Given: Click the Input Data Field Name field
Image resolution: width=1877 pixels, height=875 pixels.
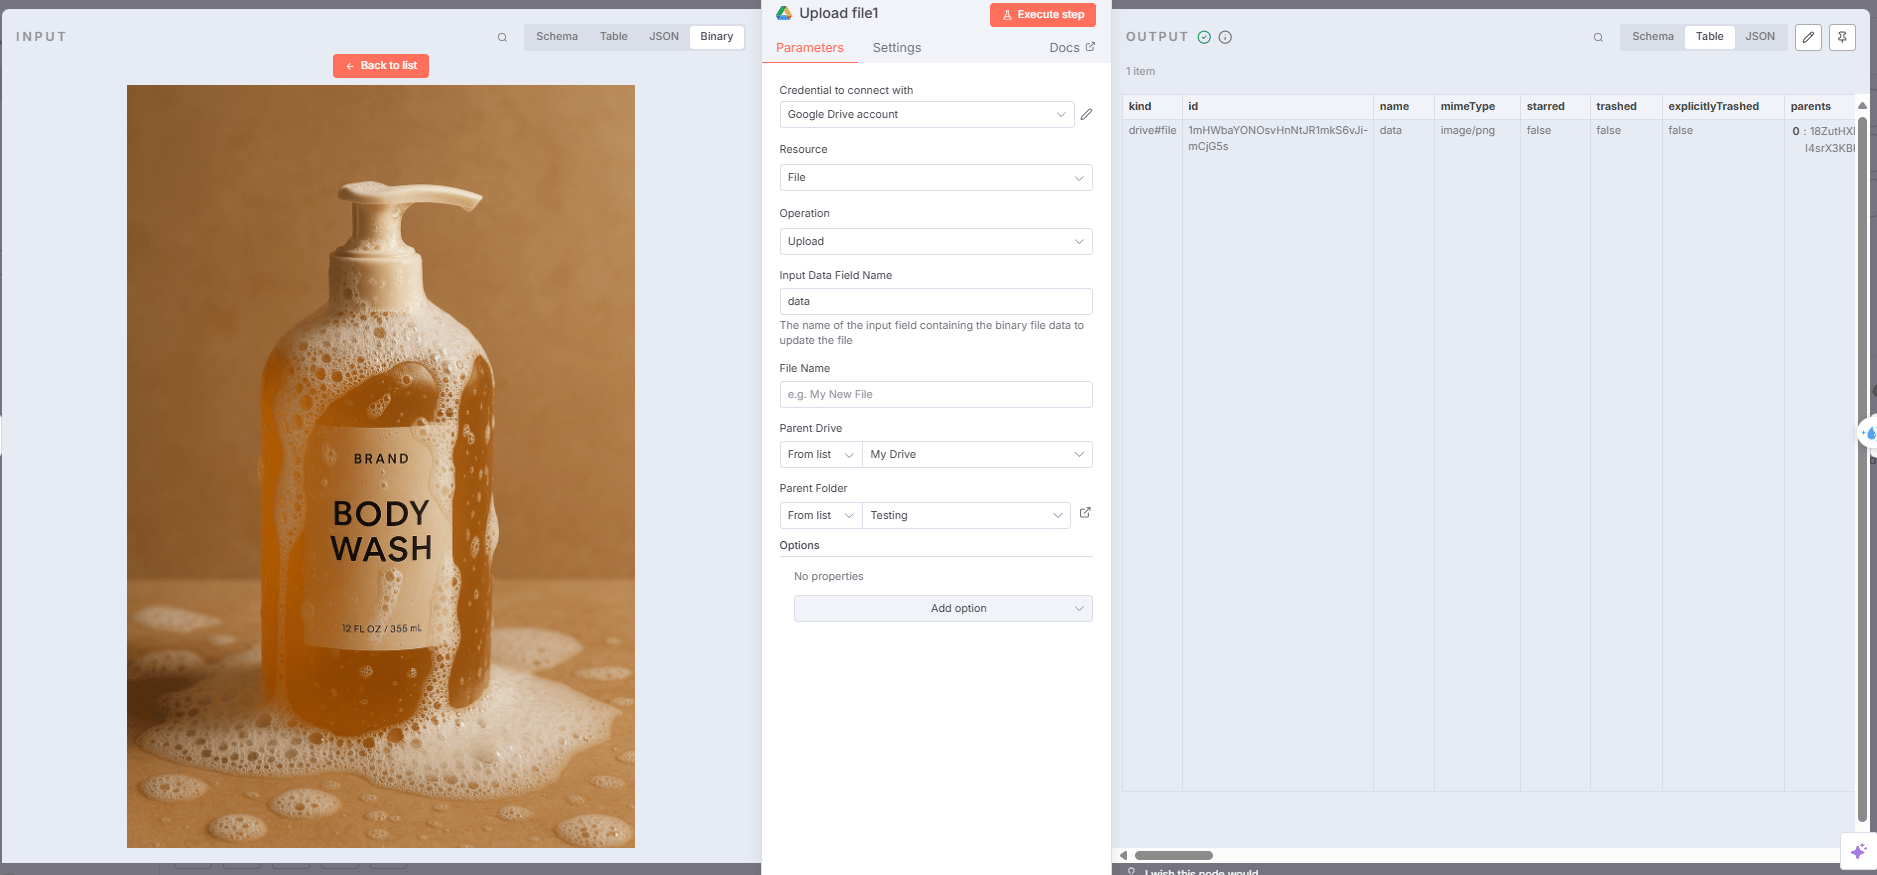Looking at the screenshot, I should click(936, 301).
